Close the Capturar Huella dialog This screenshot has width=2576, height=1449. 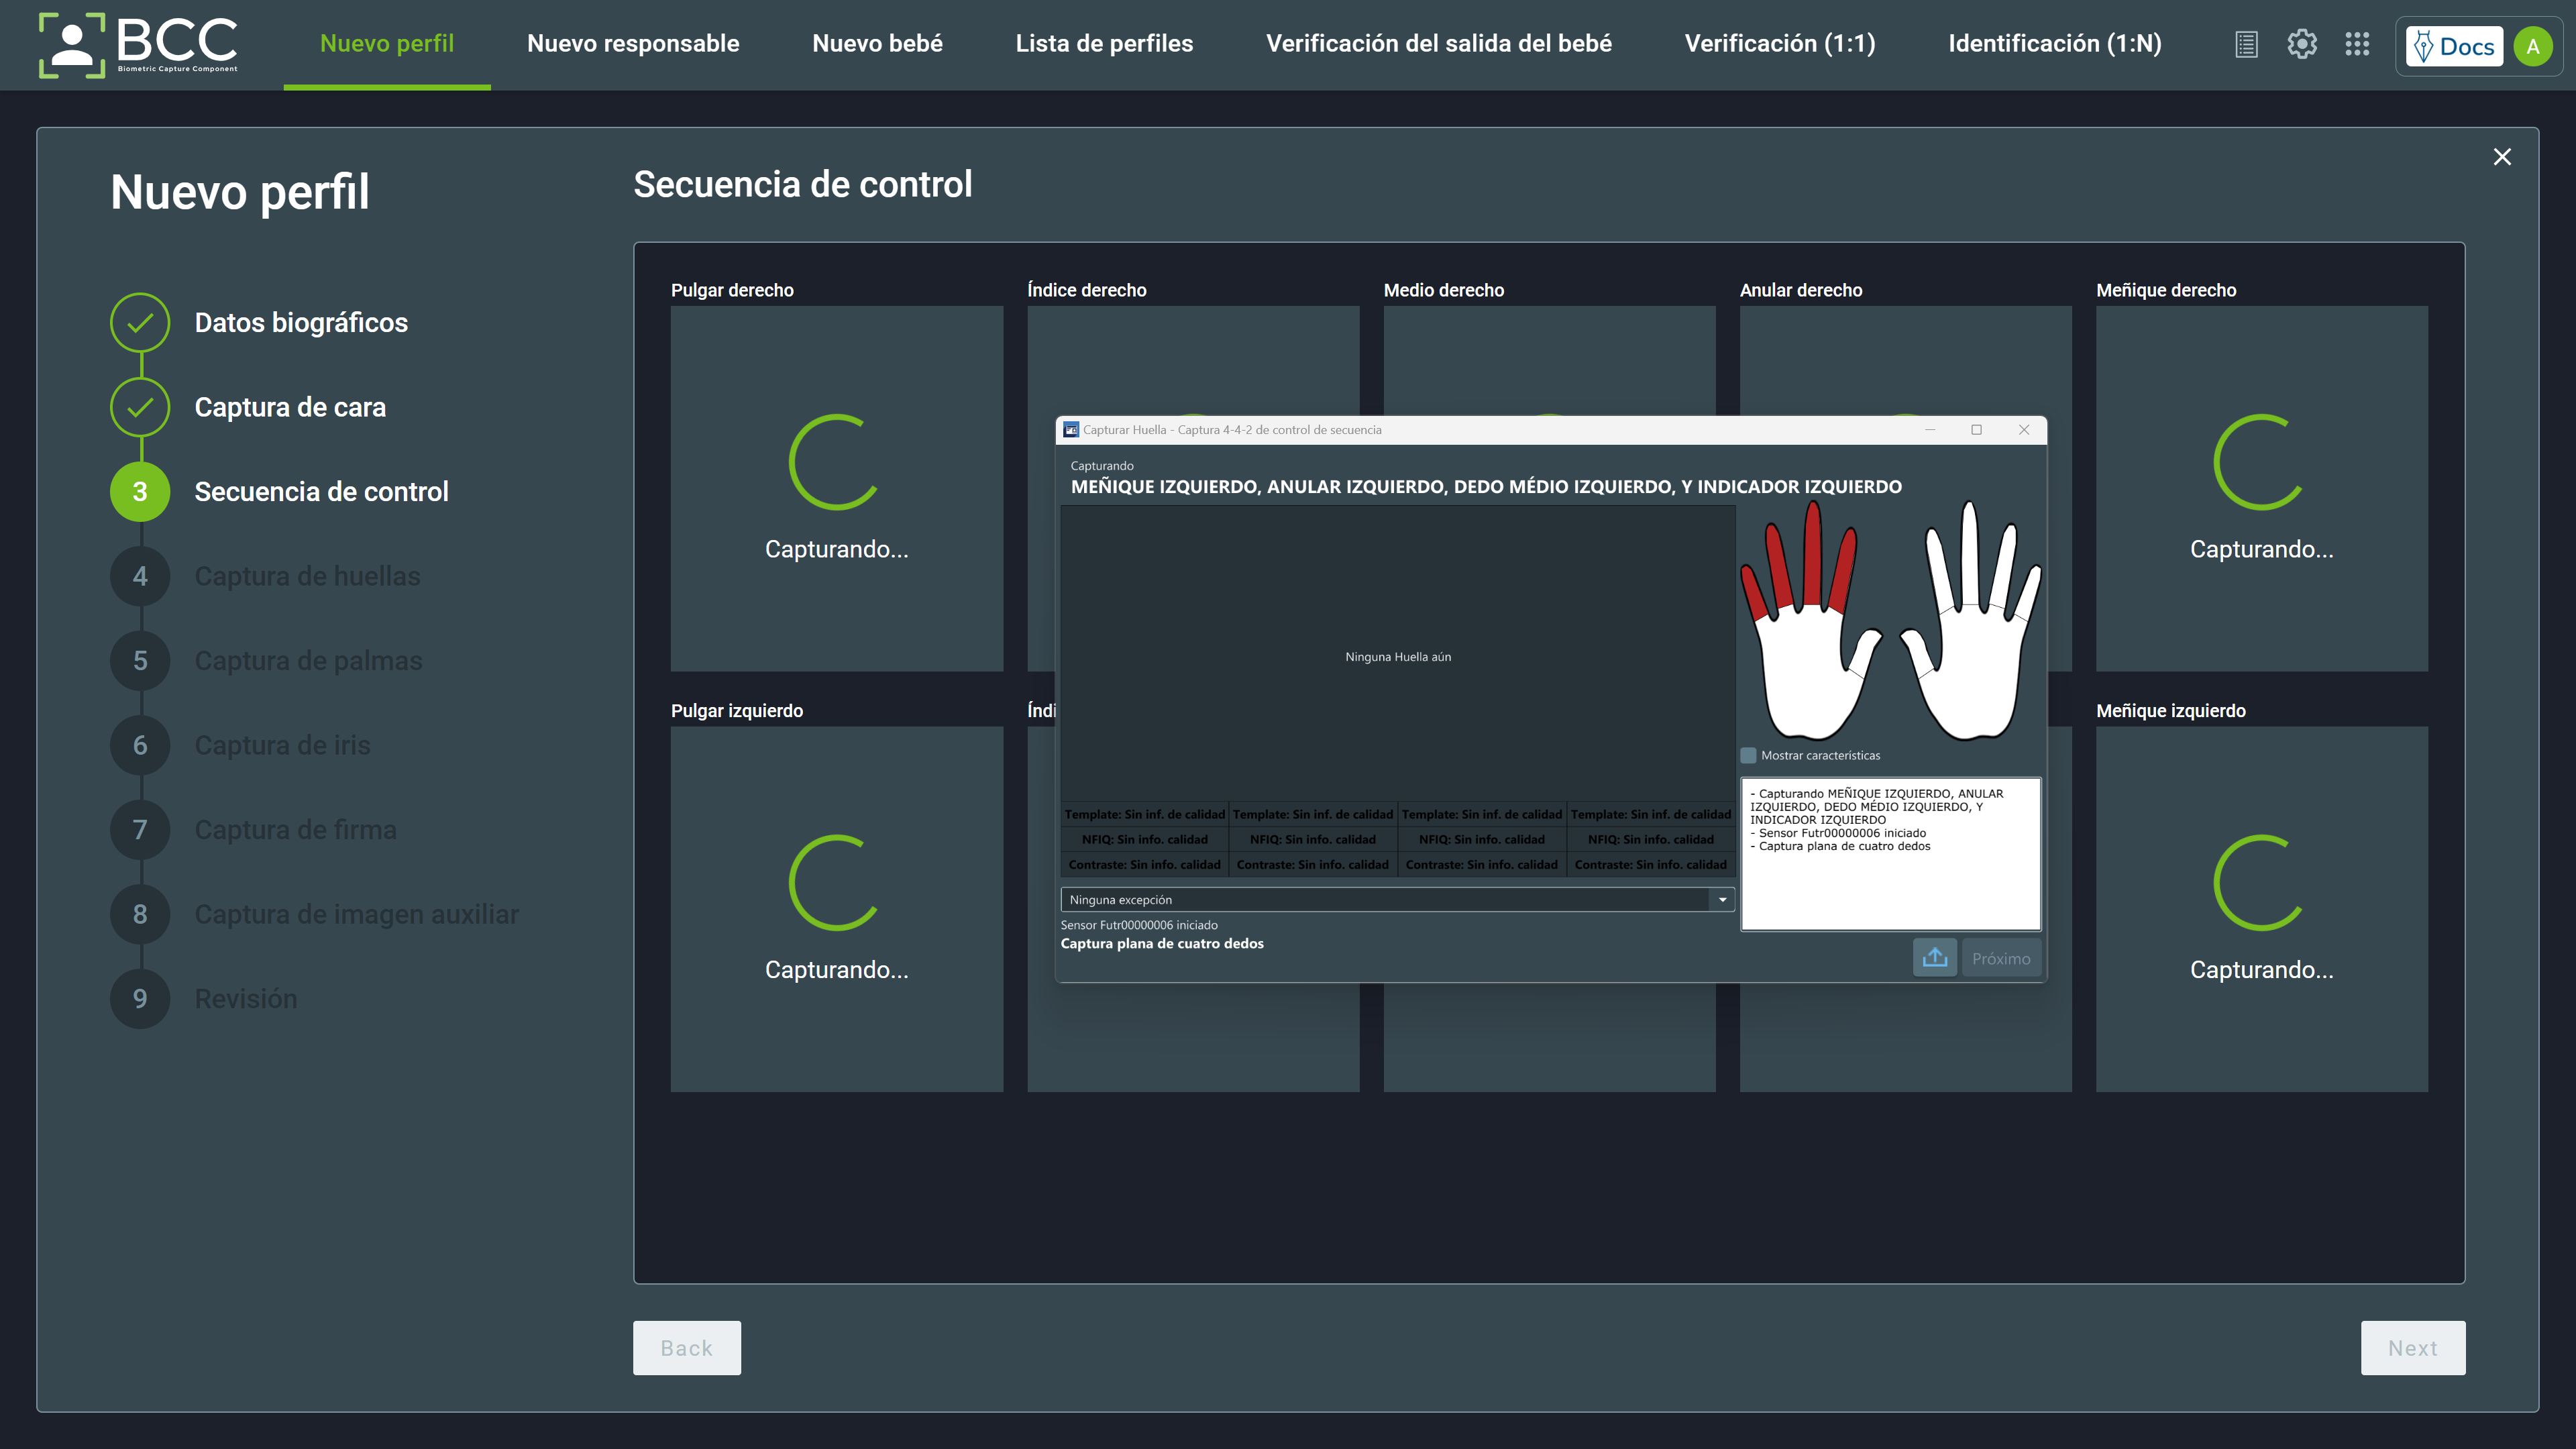(2023, 430)
